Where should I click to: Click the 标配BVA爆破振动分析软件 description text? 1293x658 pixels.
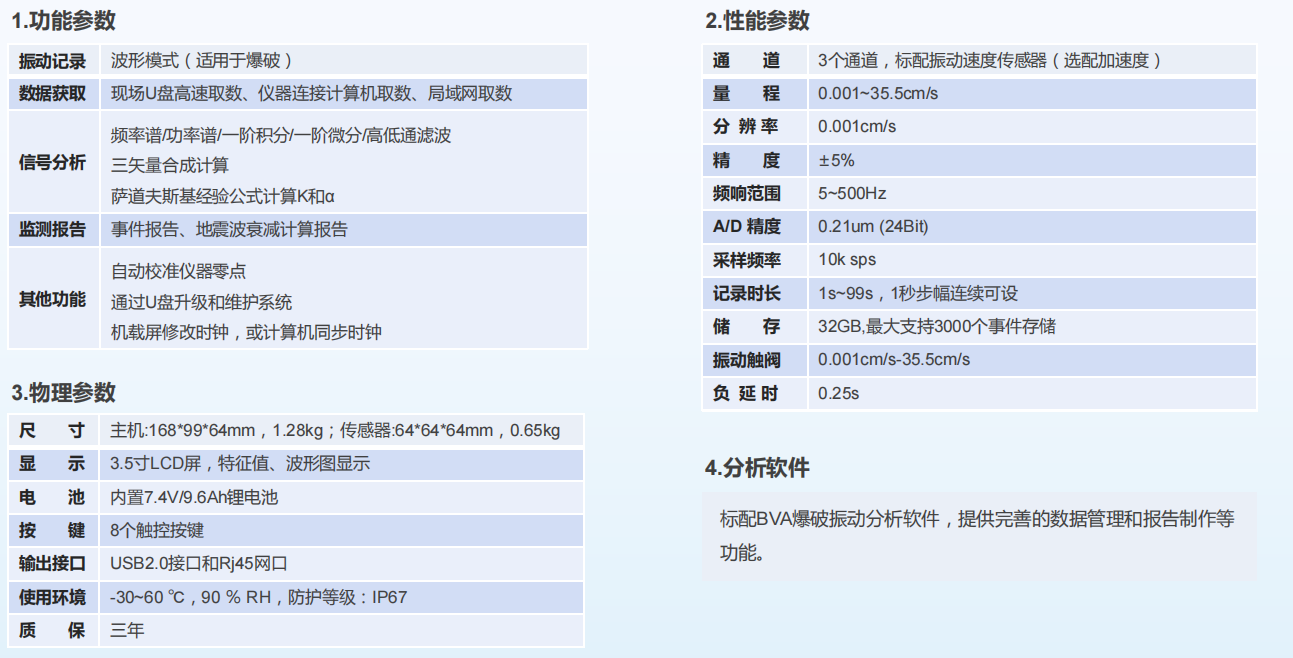(x=976, y=519)
